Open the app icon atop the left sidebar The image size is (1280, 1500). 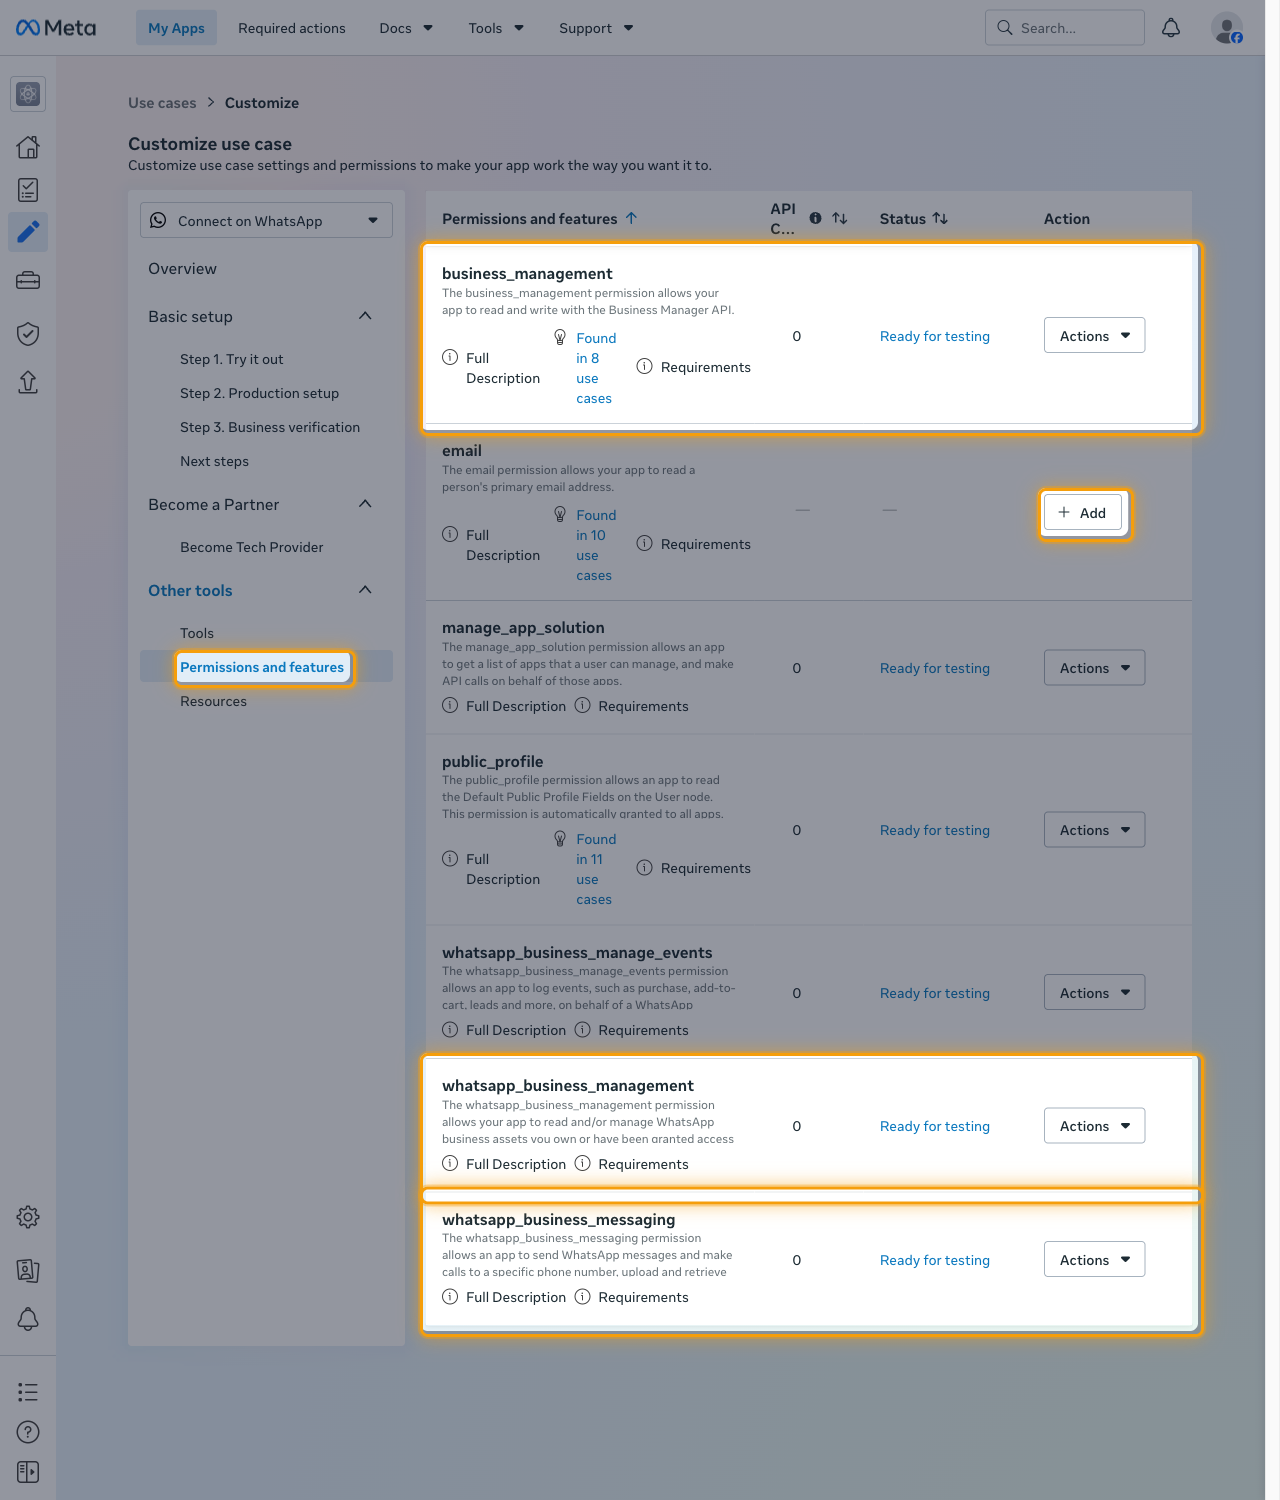coord(28,94)
